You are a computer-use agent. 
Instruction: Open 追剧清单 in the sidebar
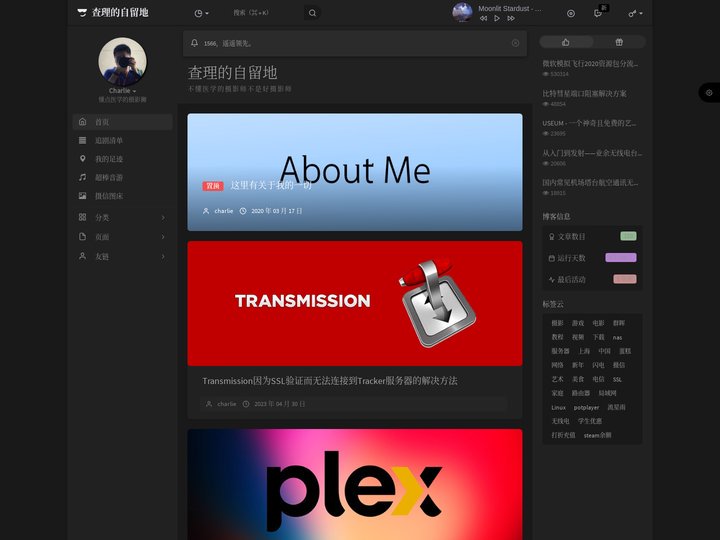(x=123, y=141)
